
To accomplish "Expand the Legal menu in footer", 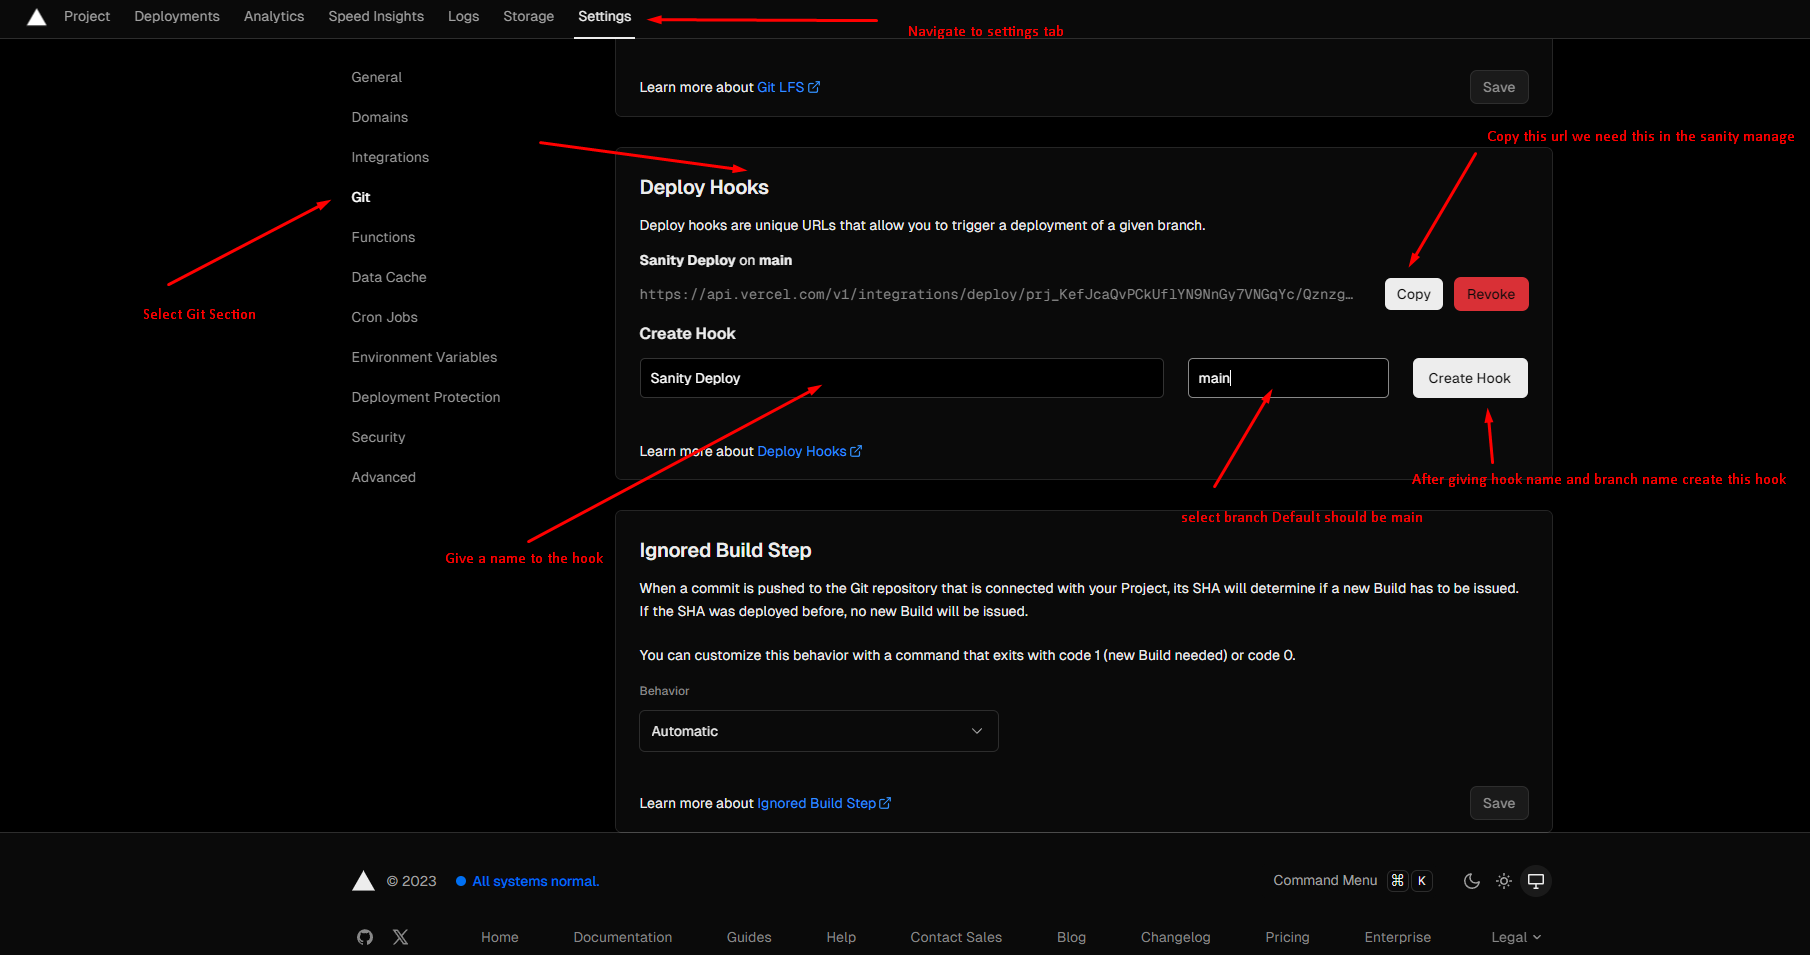I will tap(1515, 937).
